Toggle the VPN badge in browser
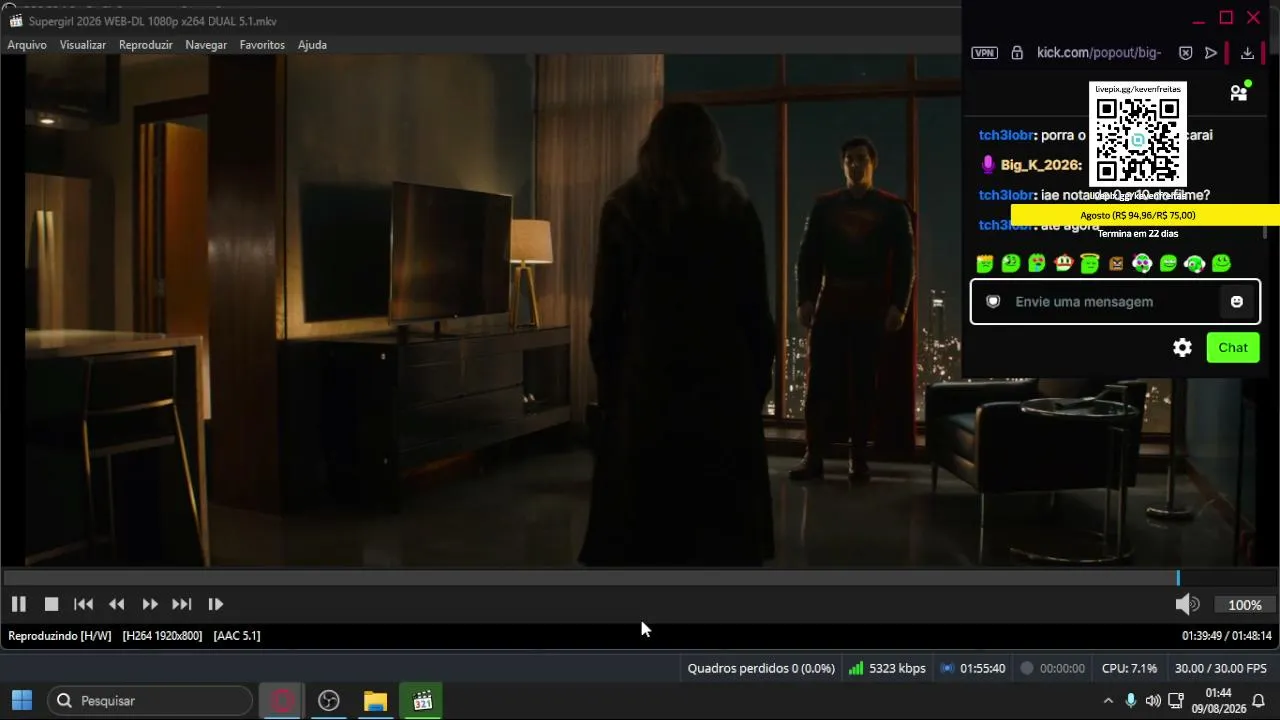 [985, 53]
